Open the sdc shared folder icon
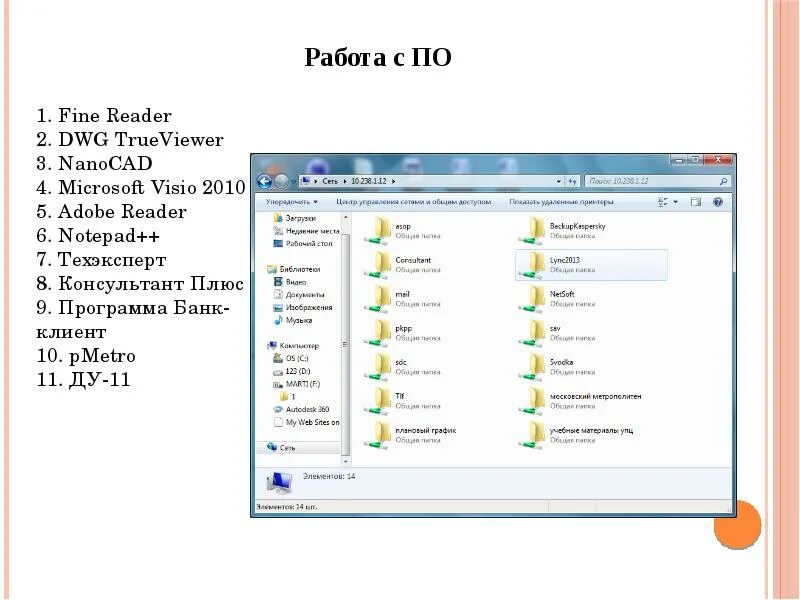This screenshot has height=600, width=800. [x=378, y=368]
